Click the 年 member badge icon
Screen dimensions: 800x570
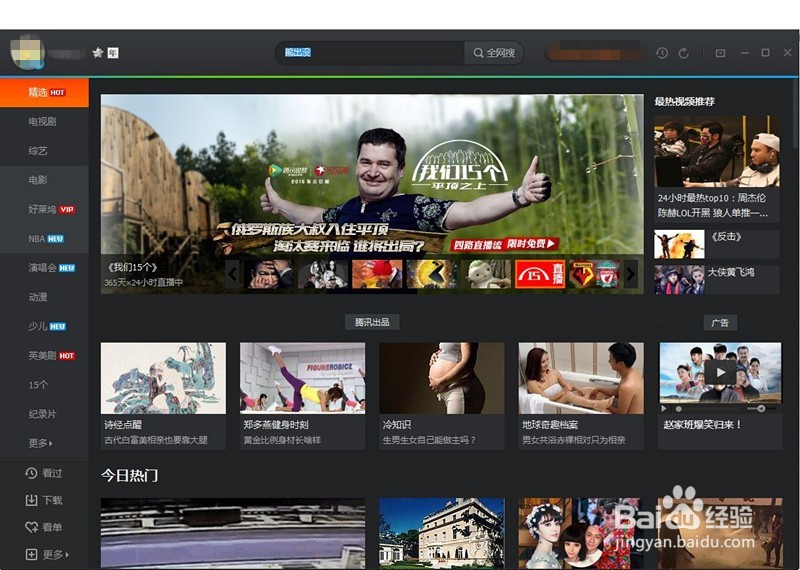(x=113, y=53)
